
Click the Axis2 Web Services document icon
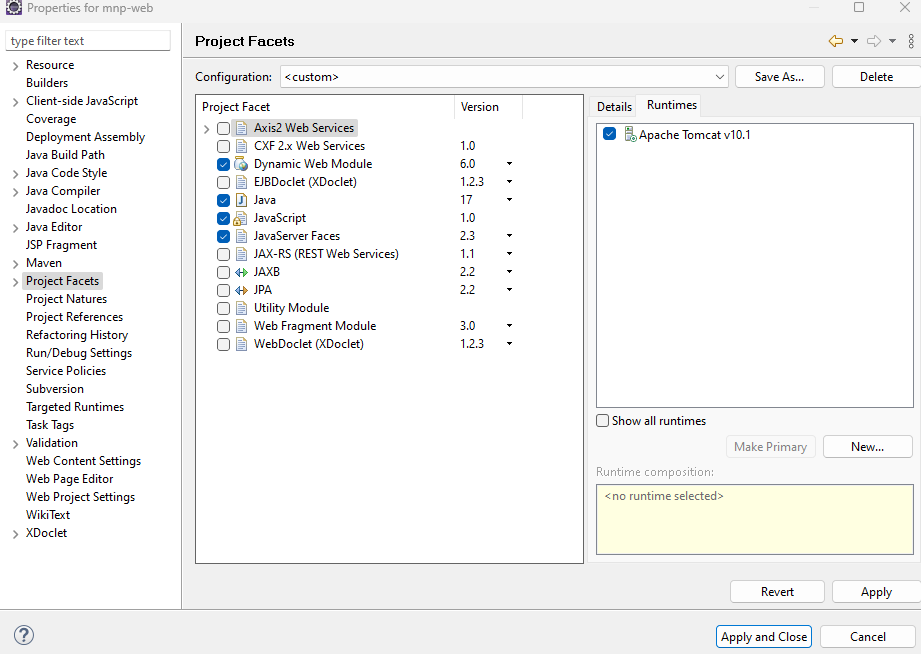241,128
